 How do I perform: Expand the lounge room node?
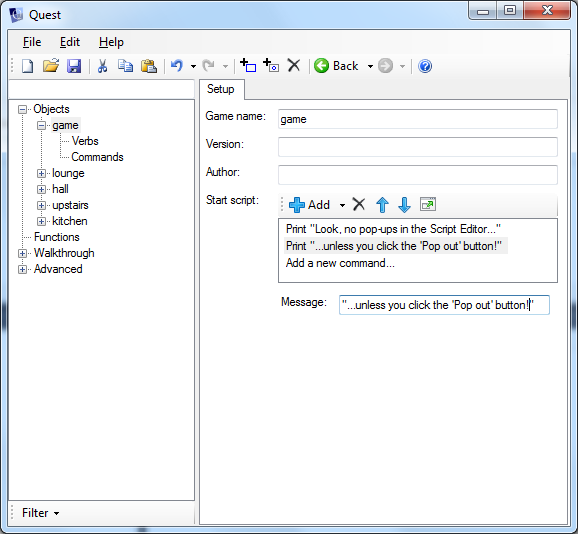click(41, 174)
